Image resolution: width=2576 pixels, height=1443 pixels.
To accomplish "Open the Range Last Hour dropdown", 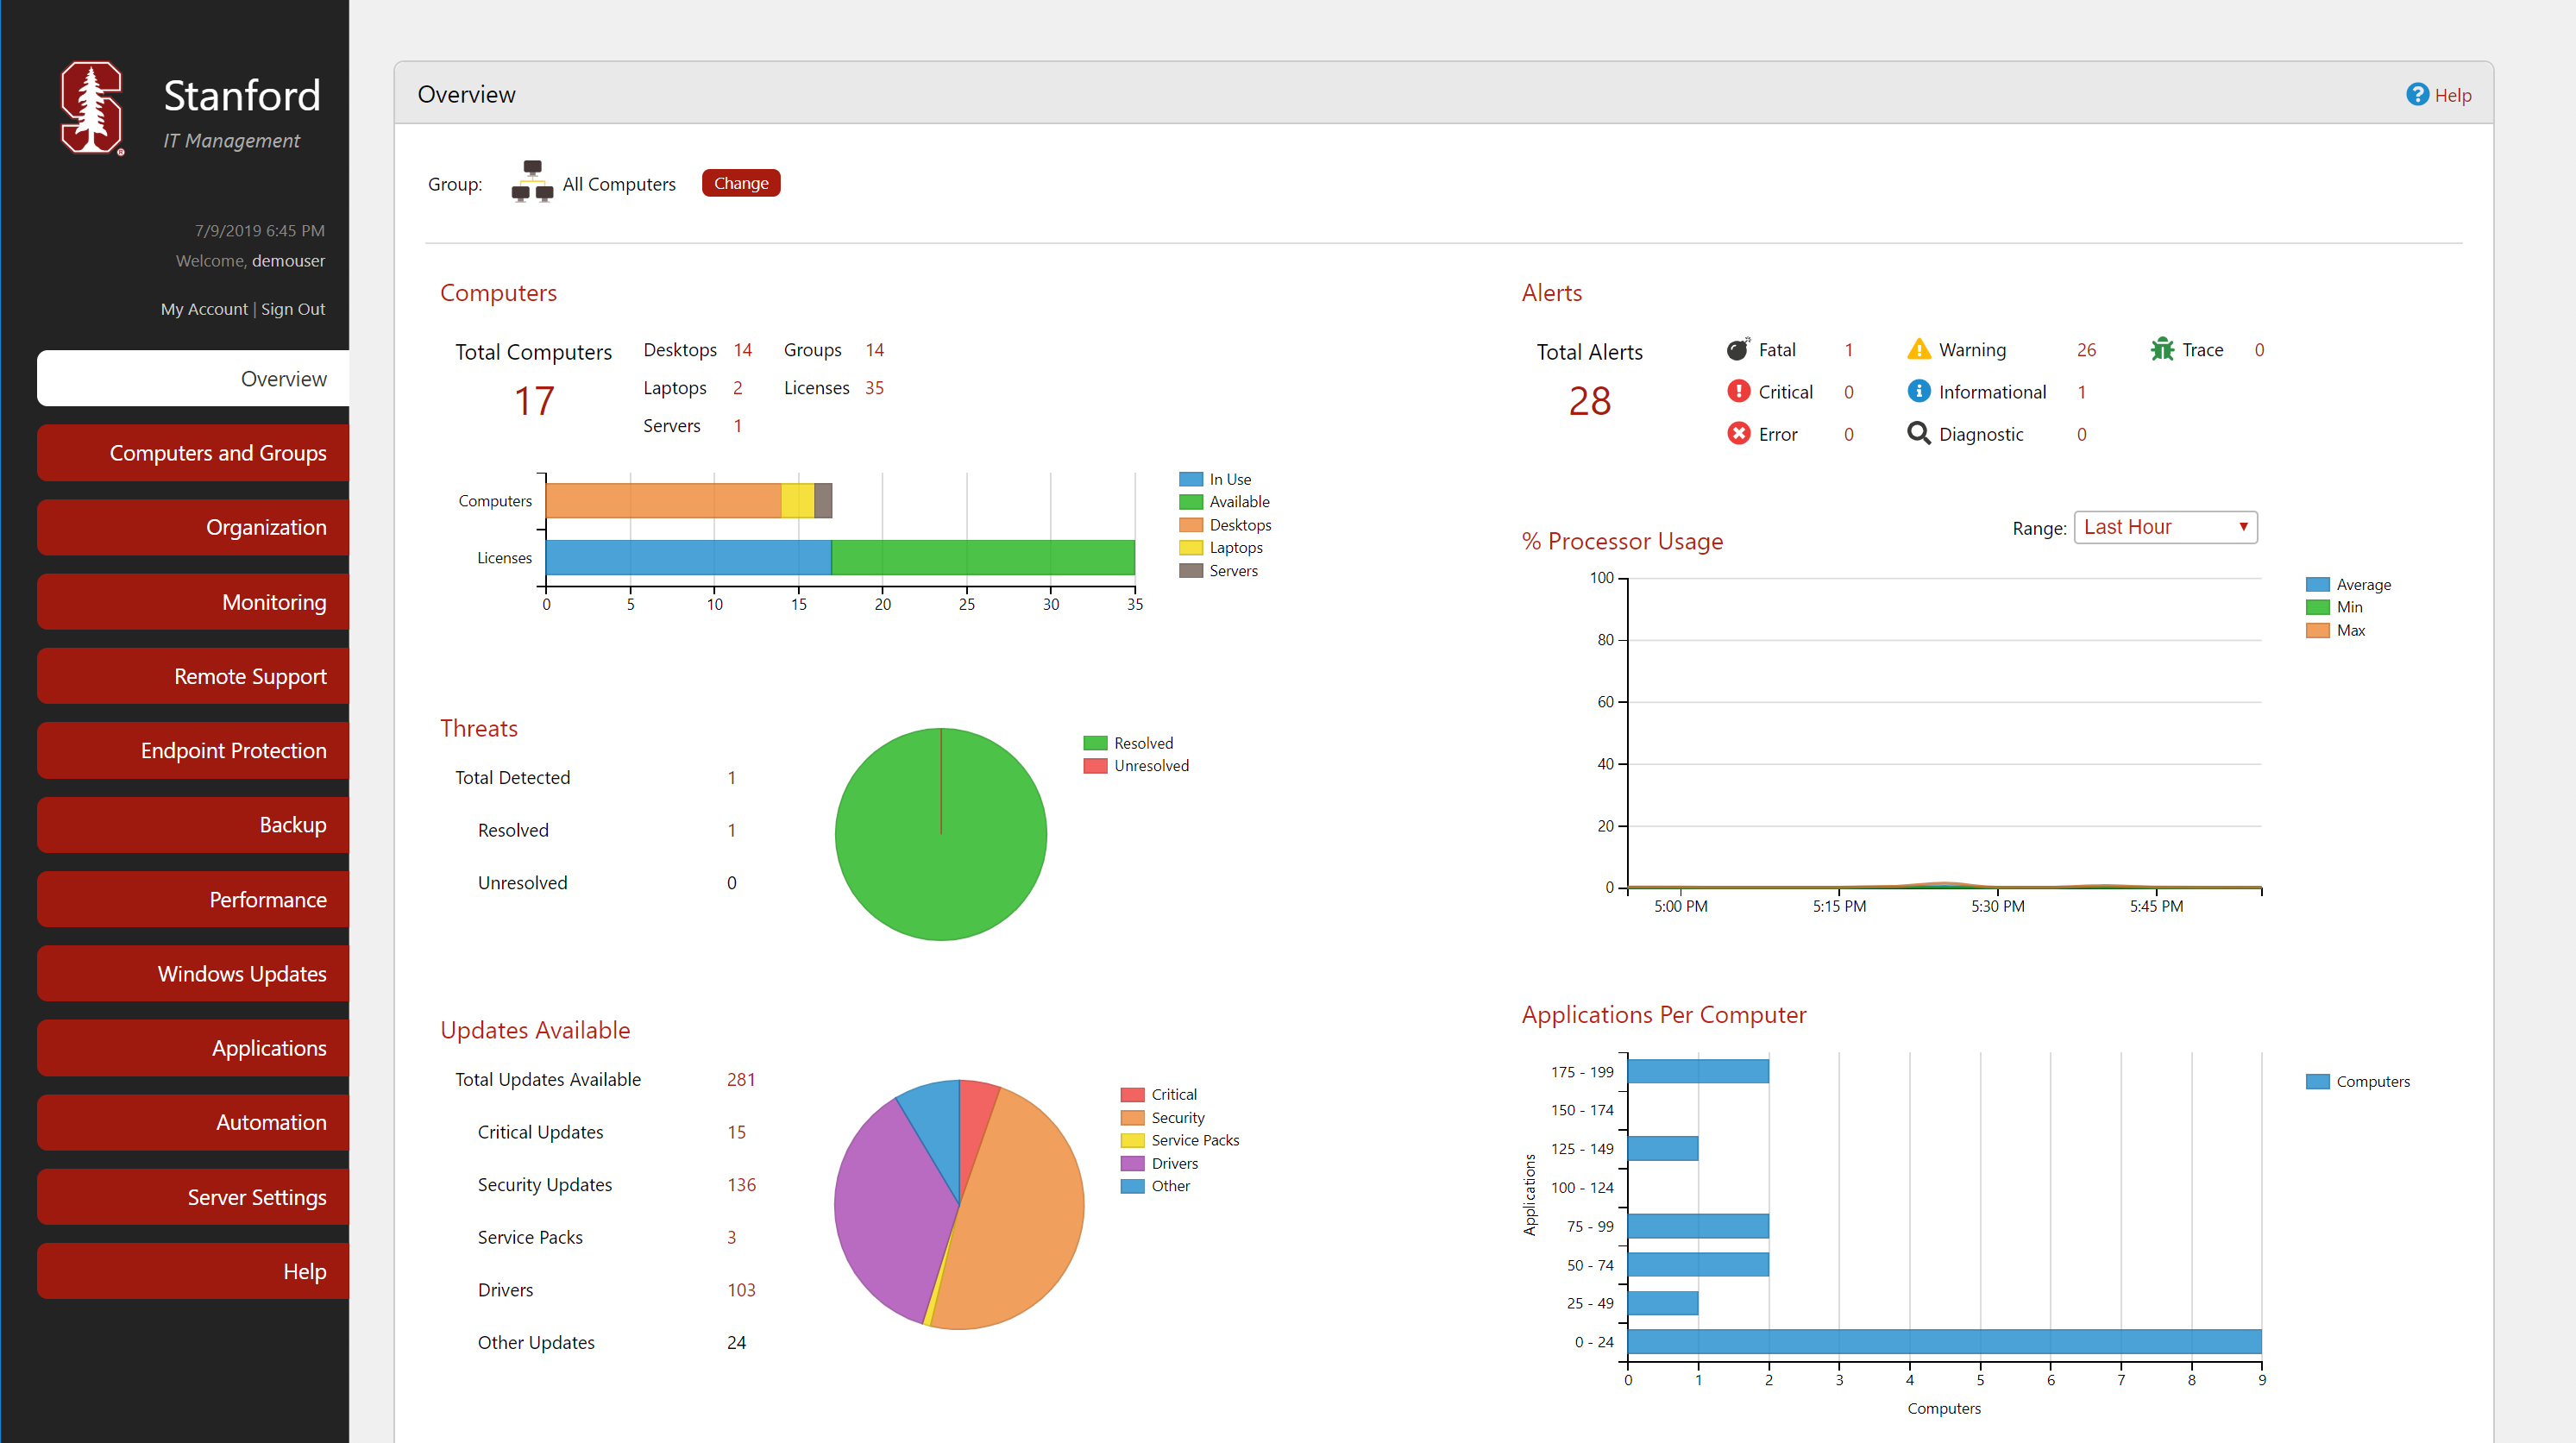I will pos(2165,527).
